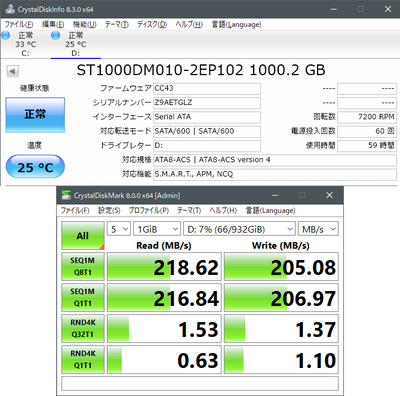Open the unit dropdown showing MB/s
Viewport: 400px width, 396px height.
tap(318, 229)
